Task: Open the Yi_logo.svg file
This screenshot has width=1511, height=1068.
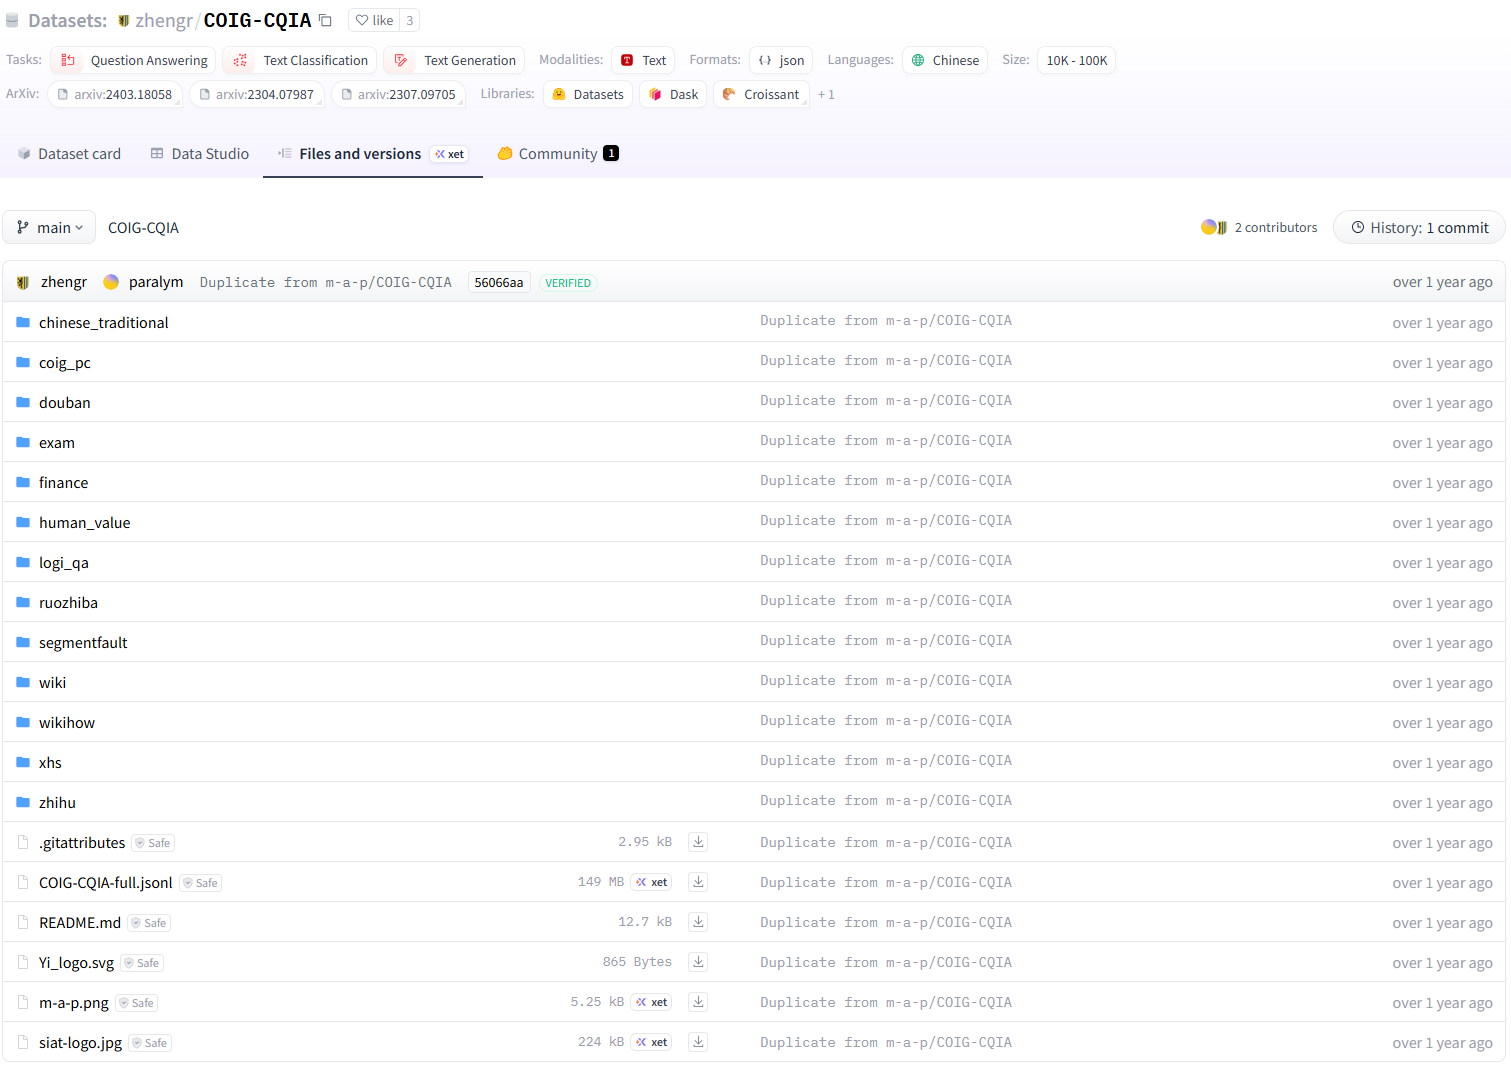Action: pos(76,962)
